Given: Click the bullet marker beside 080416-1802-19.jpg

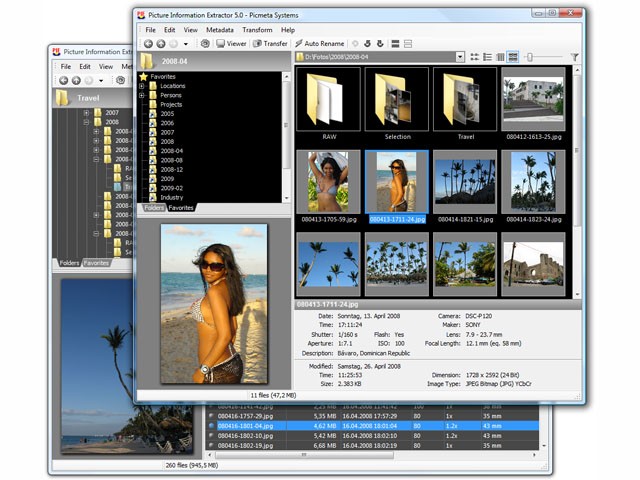Looking at the screenshot, I should pyautogui.click(x=211, y=446).
